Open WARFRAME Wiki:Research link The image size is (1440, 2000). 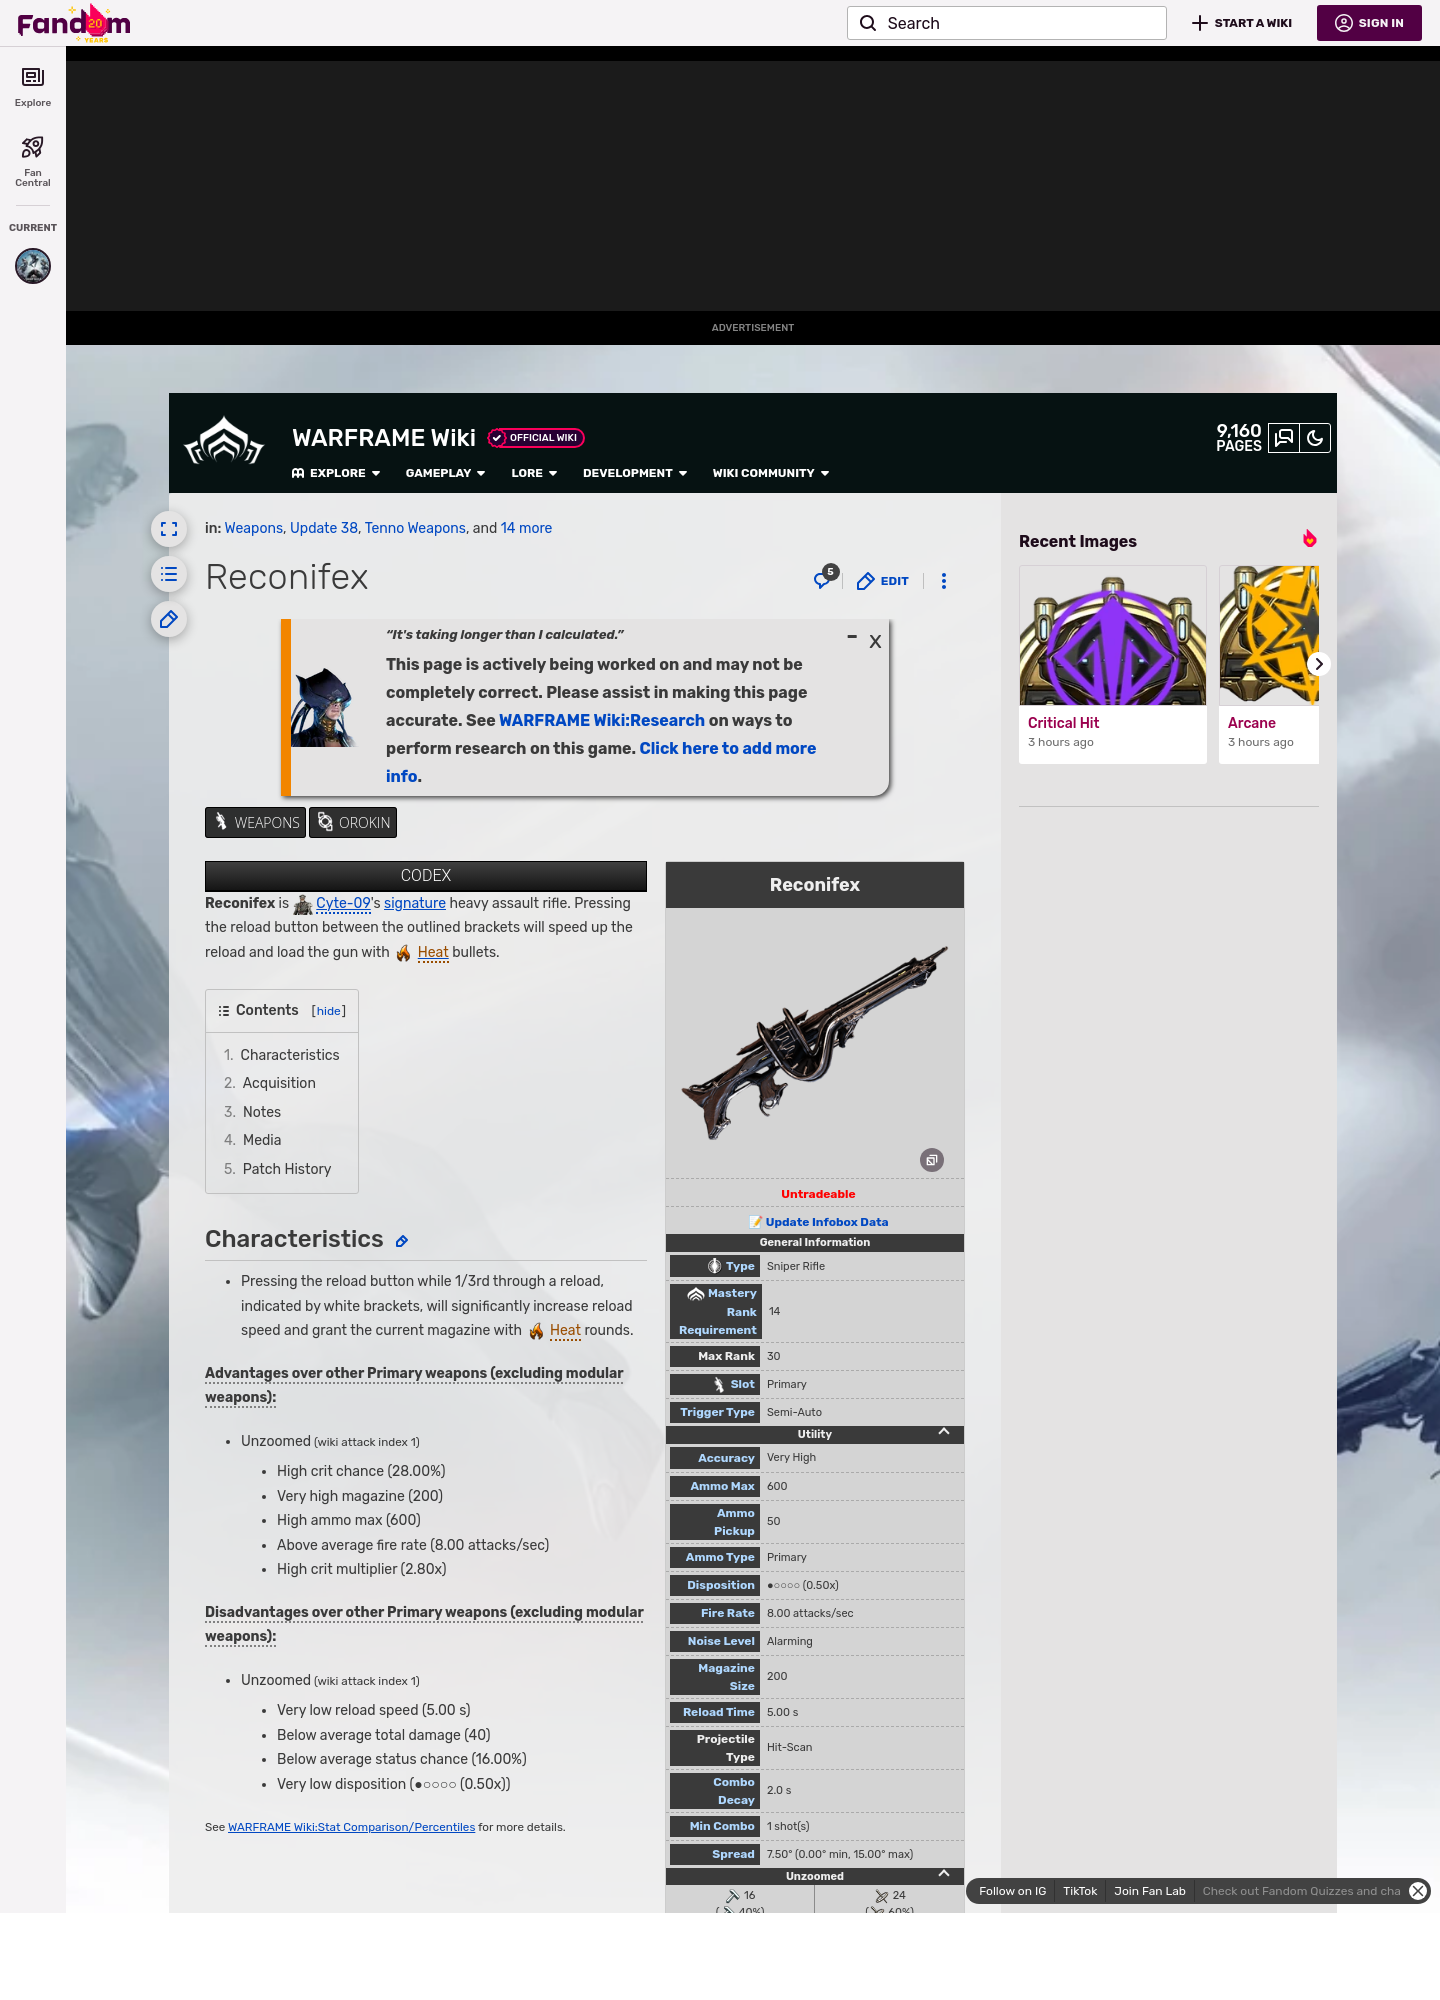pos(602,720)
